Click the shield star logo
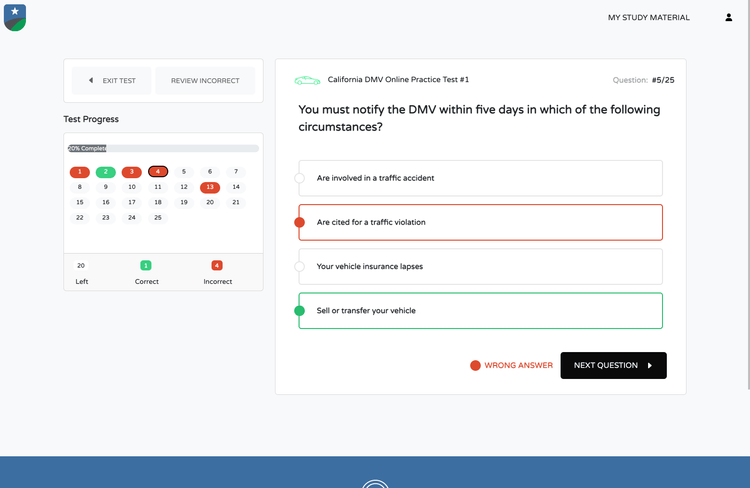Image resolution: width=750 pixels, height=488 pixels. pos(15,17)
